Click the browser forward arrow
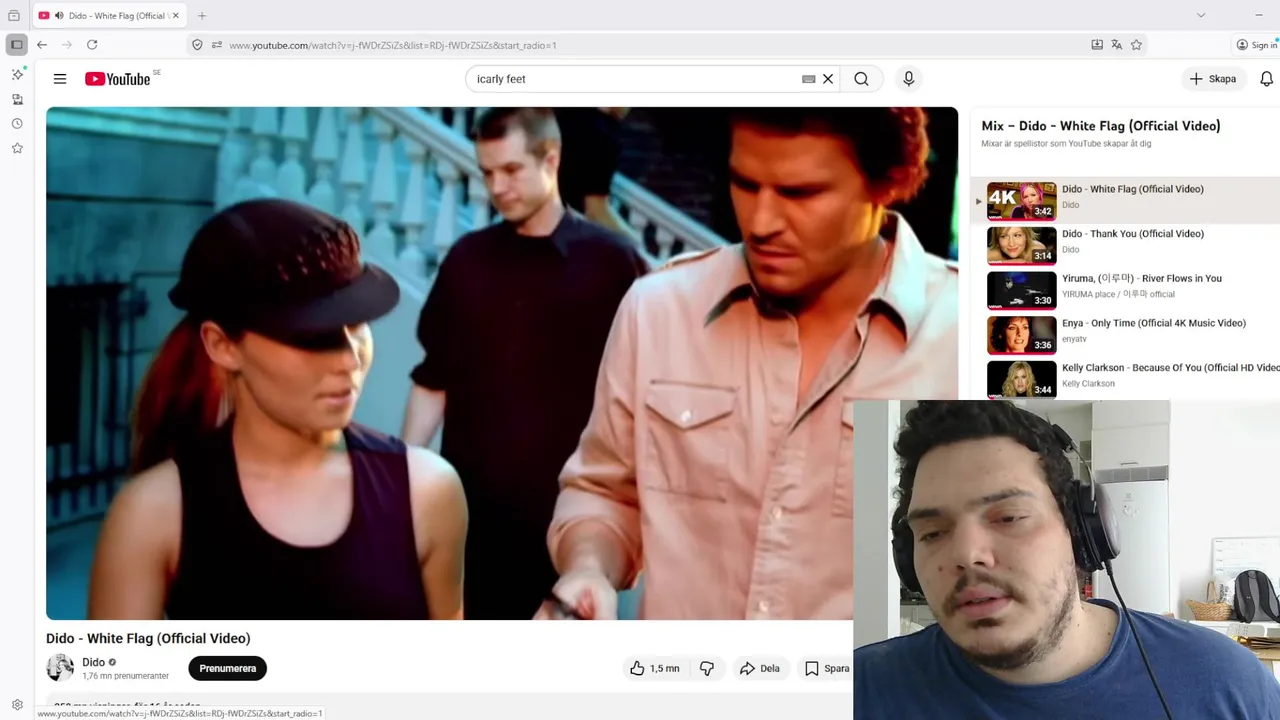 tap(67, 45)
